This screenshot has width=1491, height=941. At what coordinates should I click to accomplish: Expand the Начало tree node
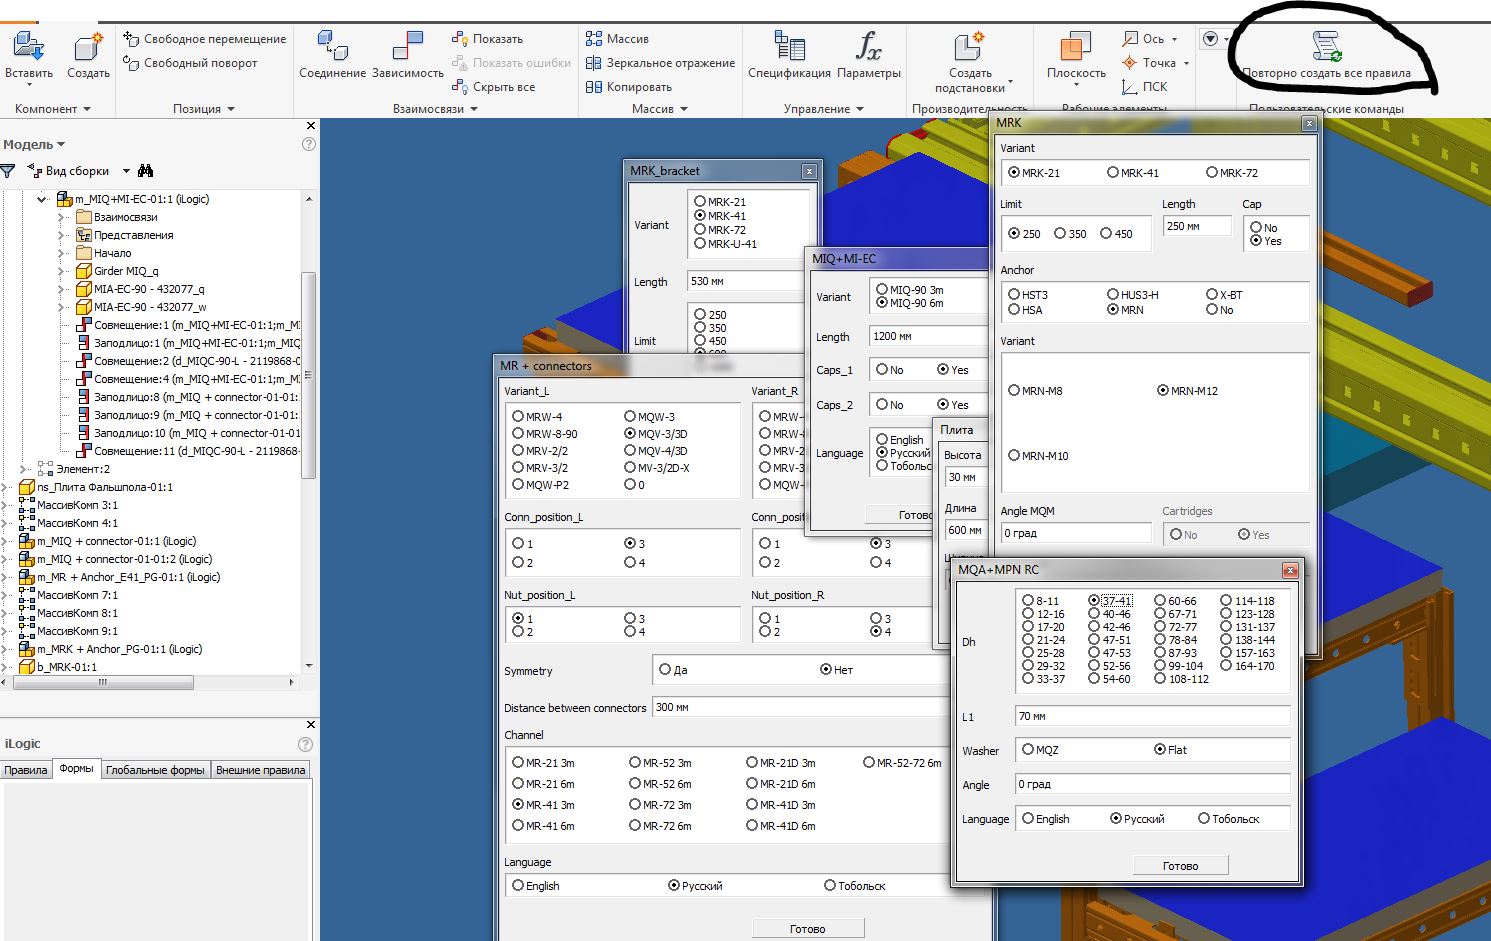pos(63,253)
